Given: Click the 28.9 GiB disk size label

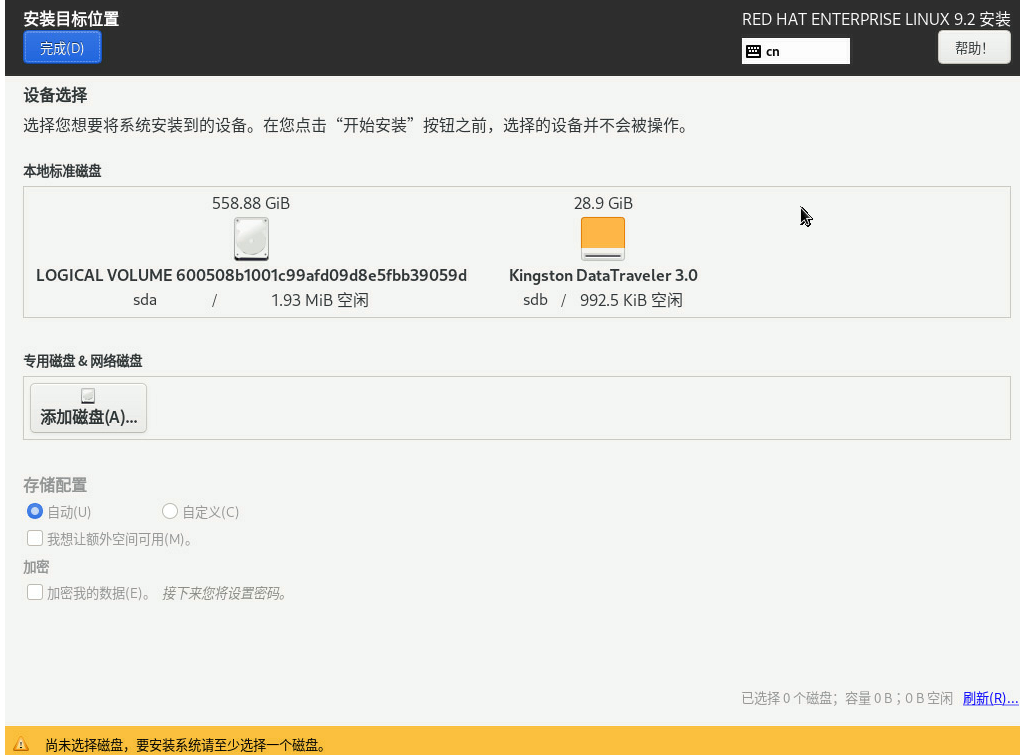Looking at the screenshot, I should pyautogui.click(x=603, y=203).
